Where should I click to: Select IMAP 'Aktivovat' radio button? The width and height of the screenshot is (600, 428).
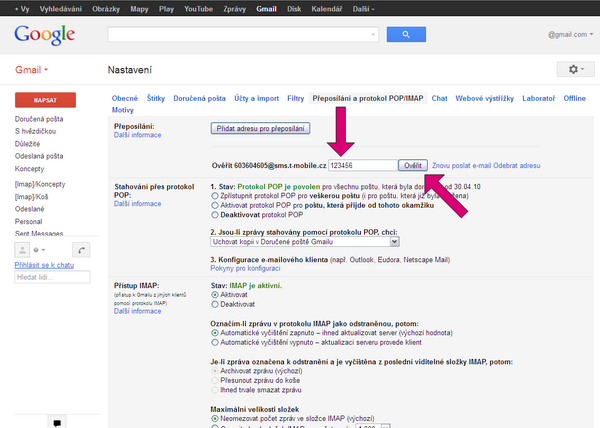(215, 295)
